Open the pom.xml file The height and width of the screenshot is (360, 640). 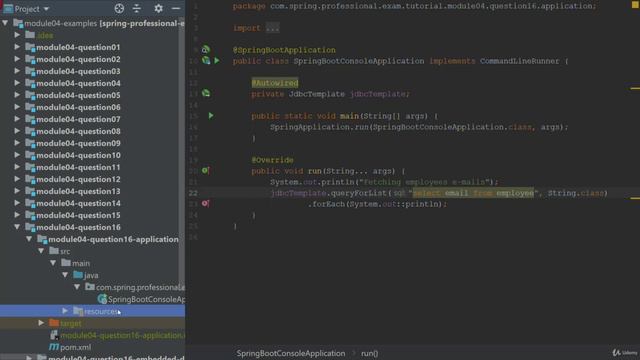[x=75, y=347]
